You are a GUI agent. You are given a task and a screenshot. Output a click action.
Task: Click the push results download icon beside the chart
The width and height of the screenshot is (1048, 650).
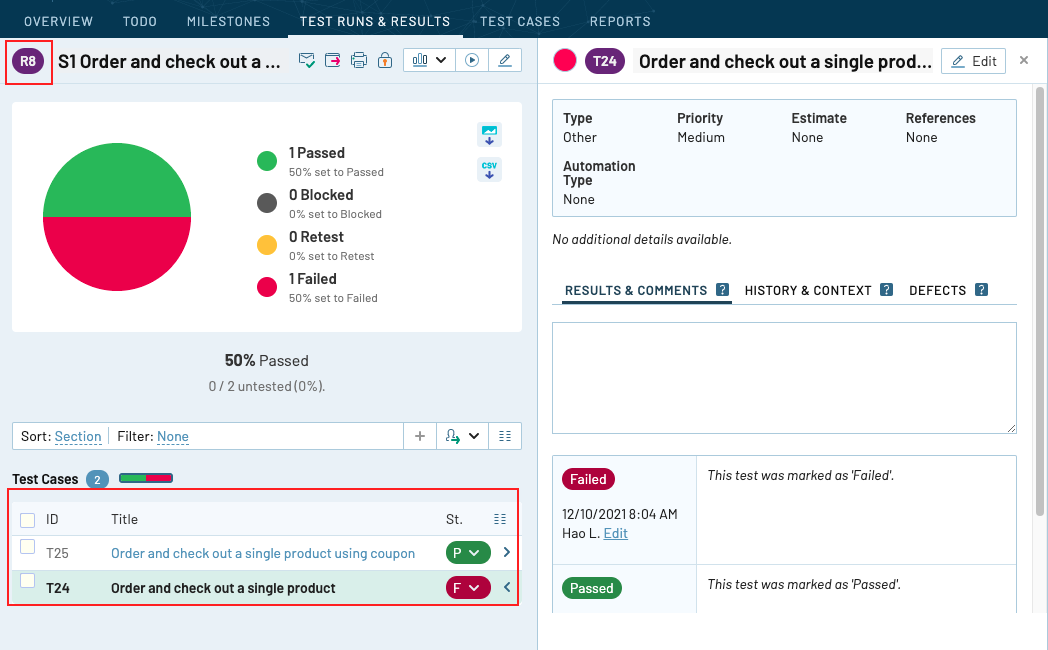(x=489, y=135)
